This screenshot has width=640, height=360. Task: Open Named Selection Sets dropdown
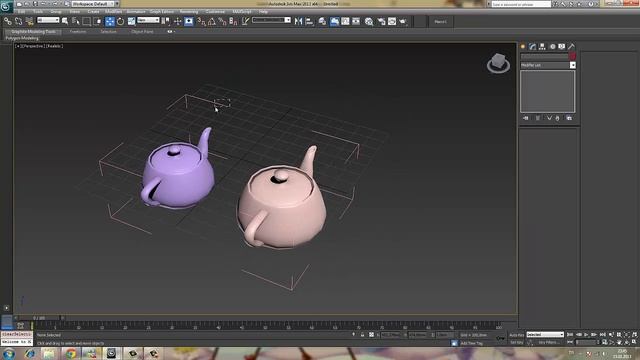271,20
